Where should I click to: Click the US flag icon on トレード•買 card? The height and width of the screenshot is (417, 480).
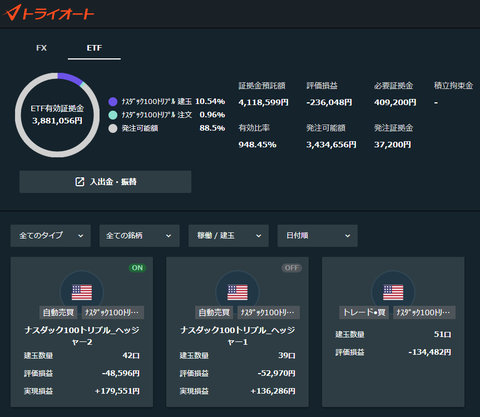point(393,292)
